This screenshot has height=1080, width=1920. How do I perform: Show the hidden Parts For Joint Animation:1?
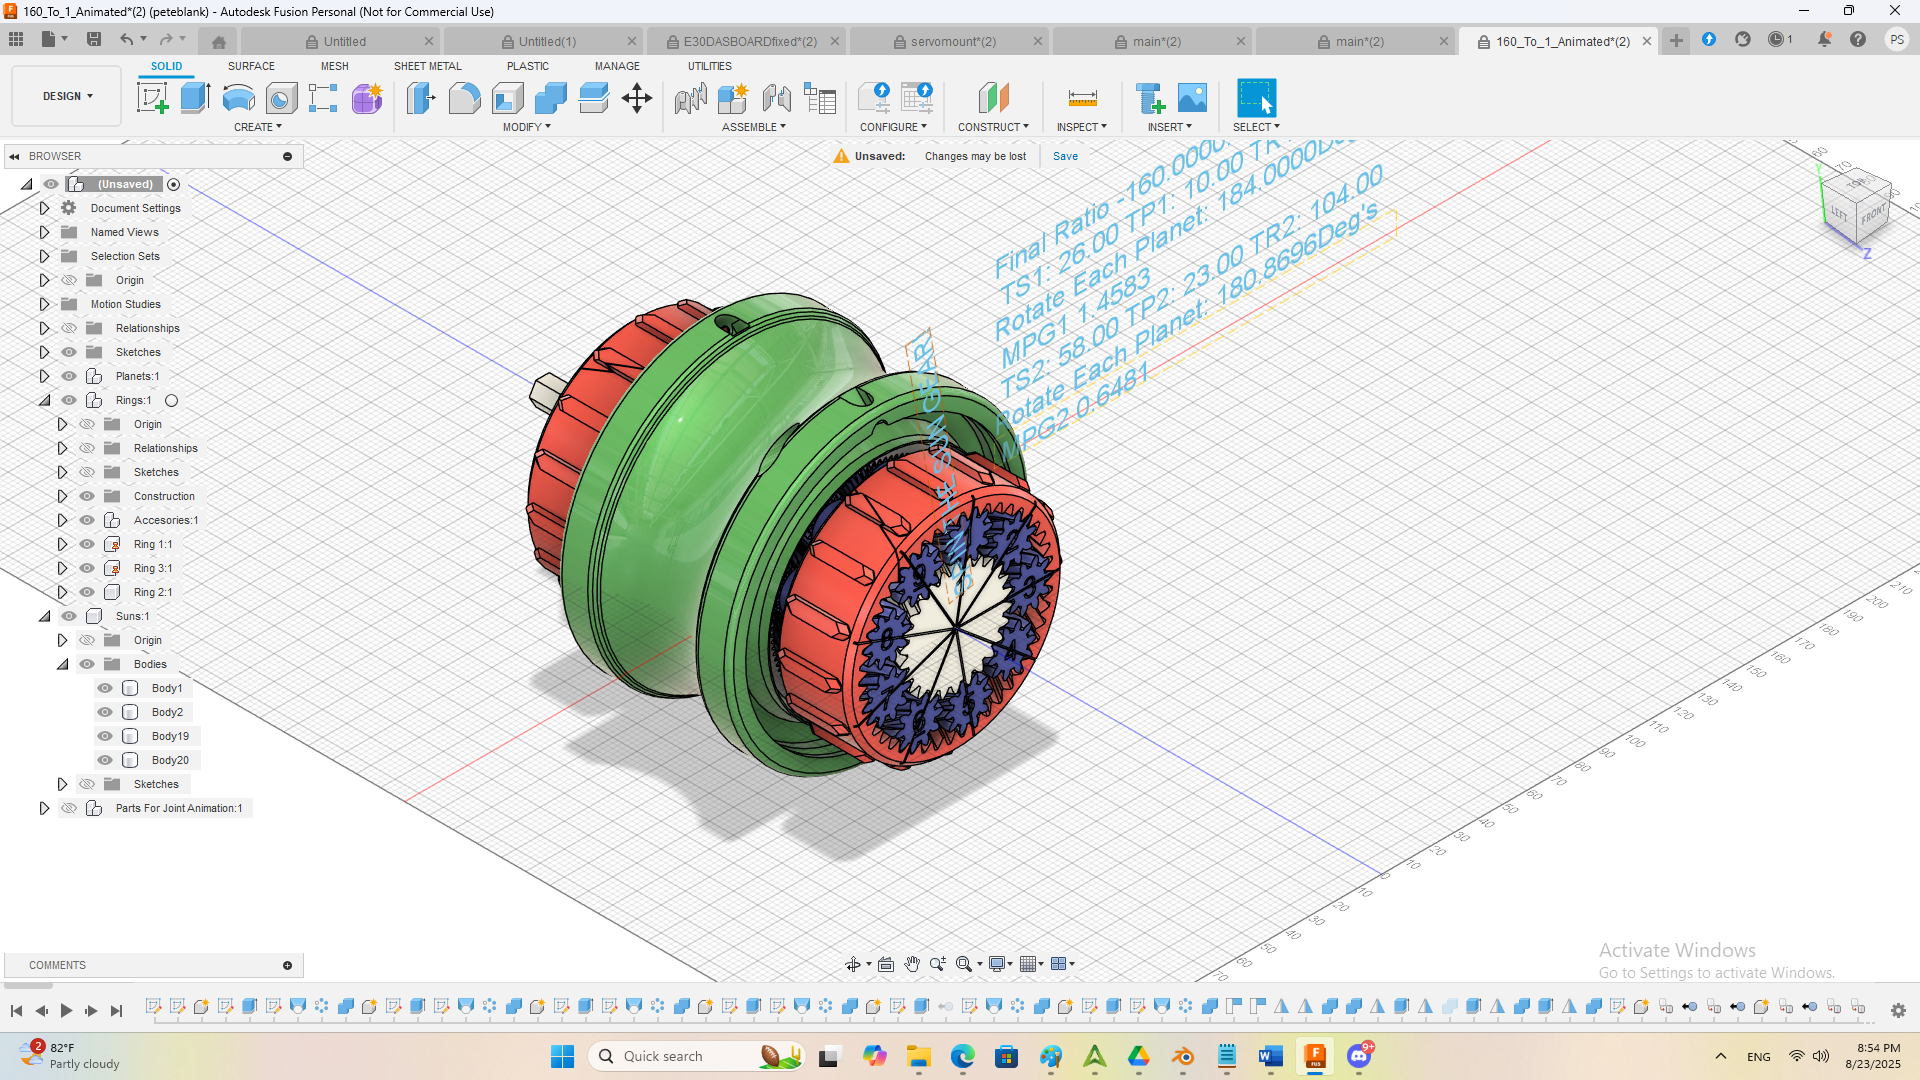69,808
